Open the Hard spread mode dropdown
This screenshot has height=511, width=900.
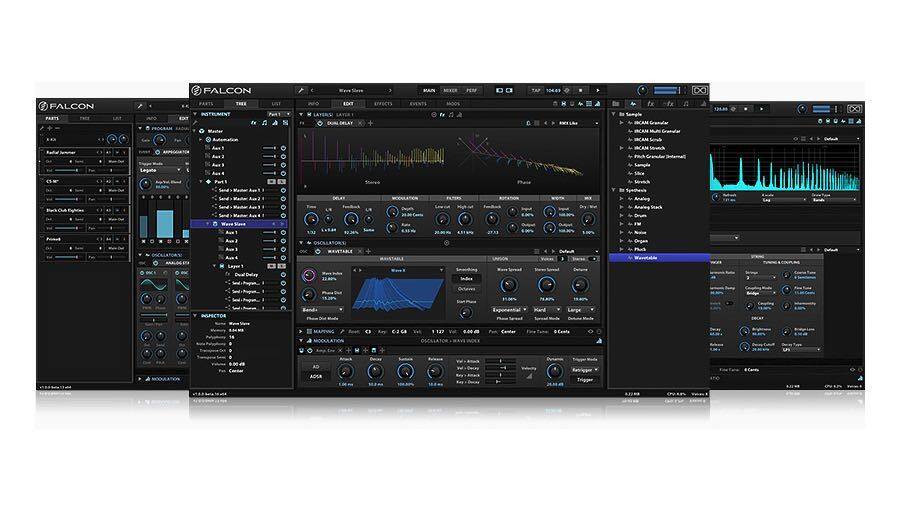pos(546,310)
